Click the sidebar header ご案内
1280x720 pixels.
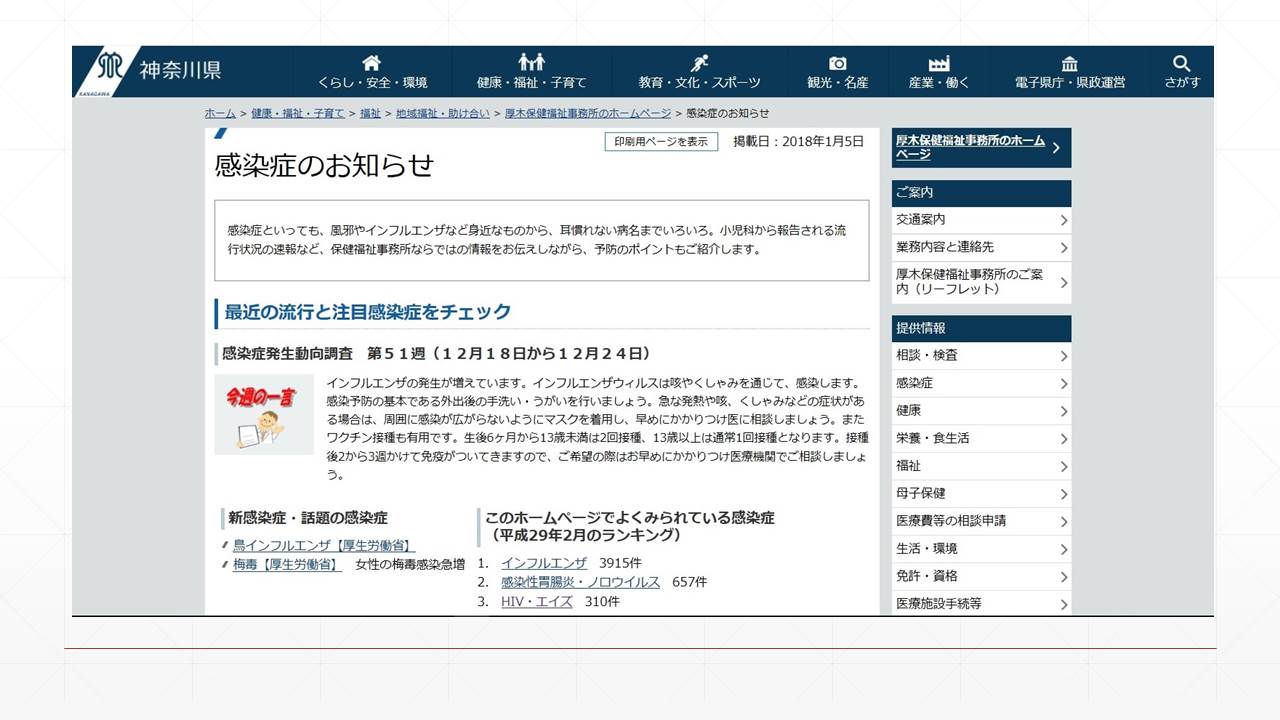[x=981, y=193]
